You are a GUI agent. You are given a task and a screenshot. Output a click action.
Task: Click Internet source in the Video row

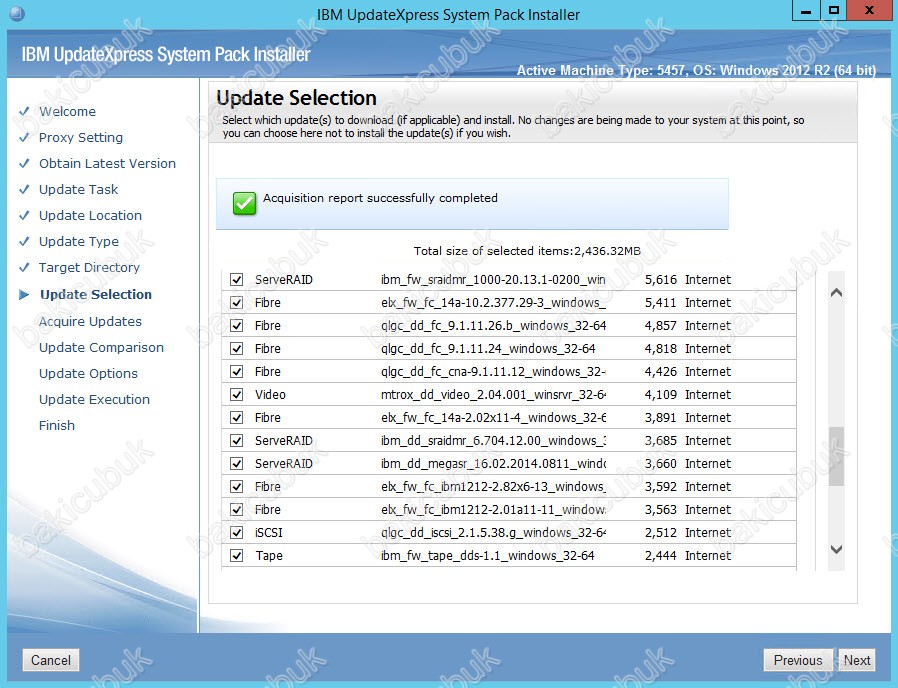click(x=708, y=394)
